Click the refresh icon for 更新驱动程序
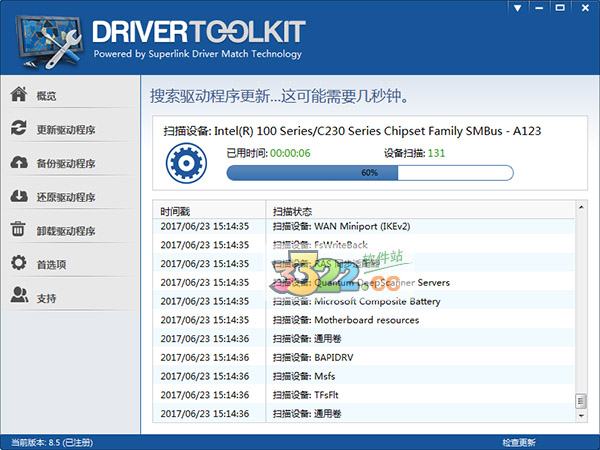The image size is (600, 450). point(18,129)
